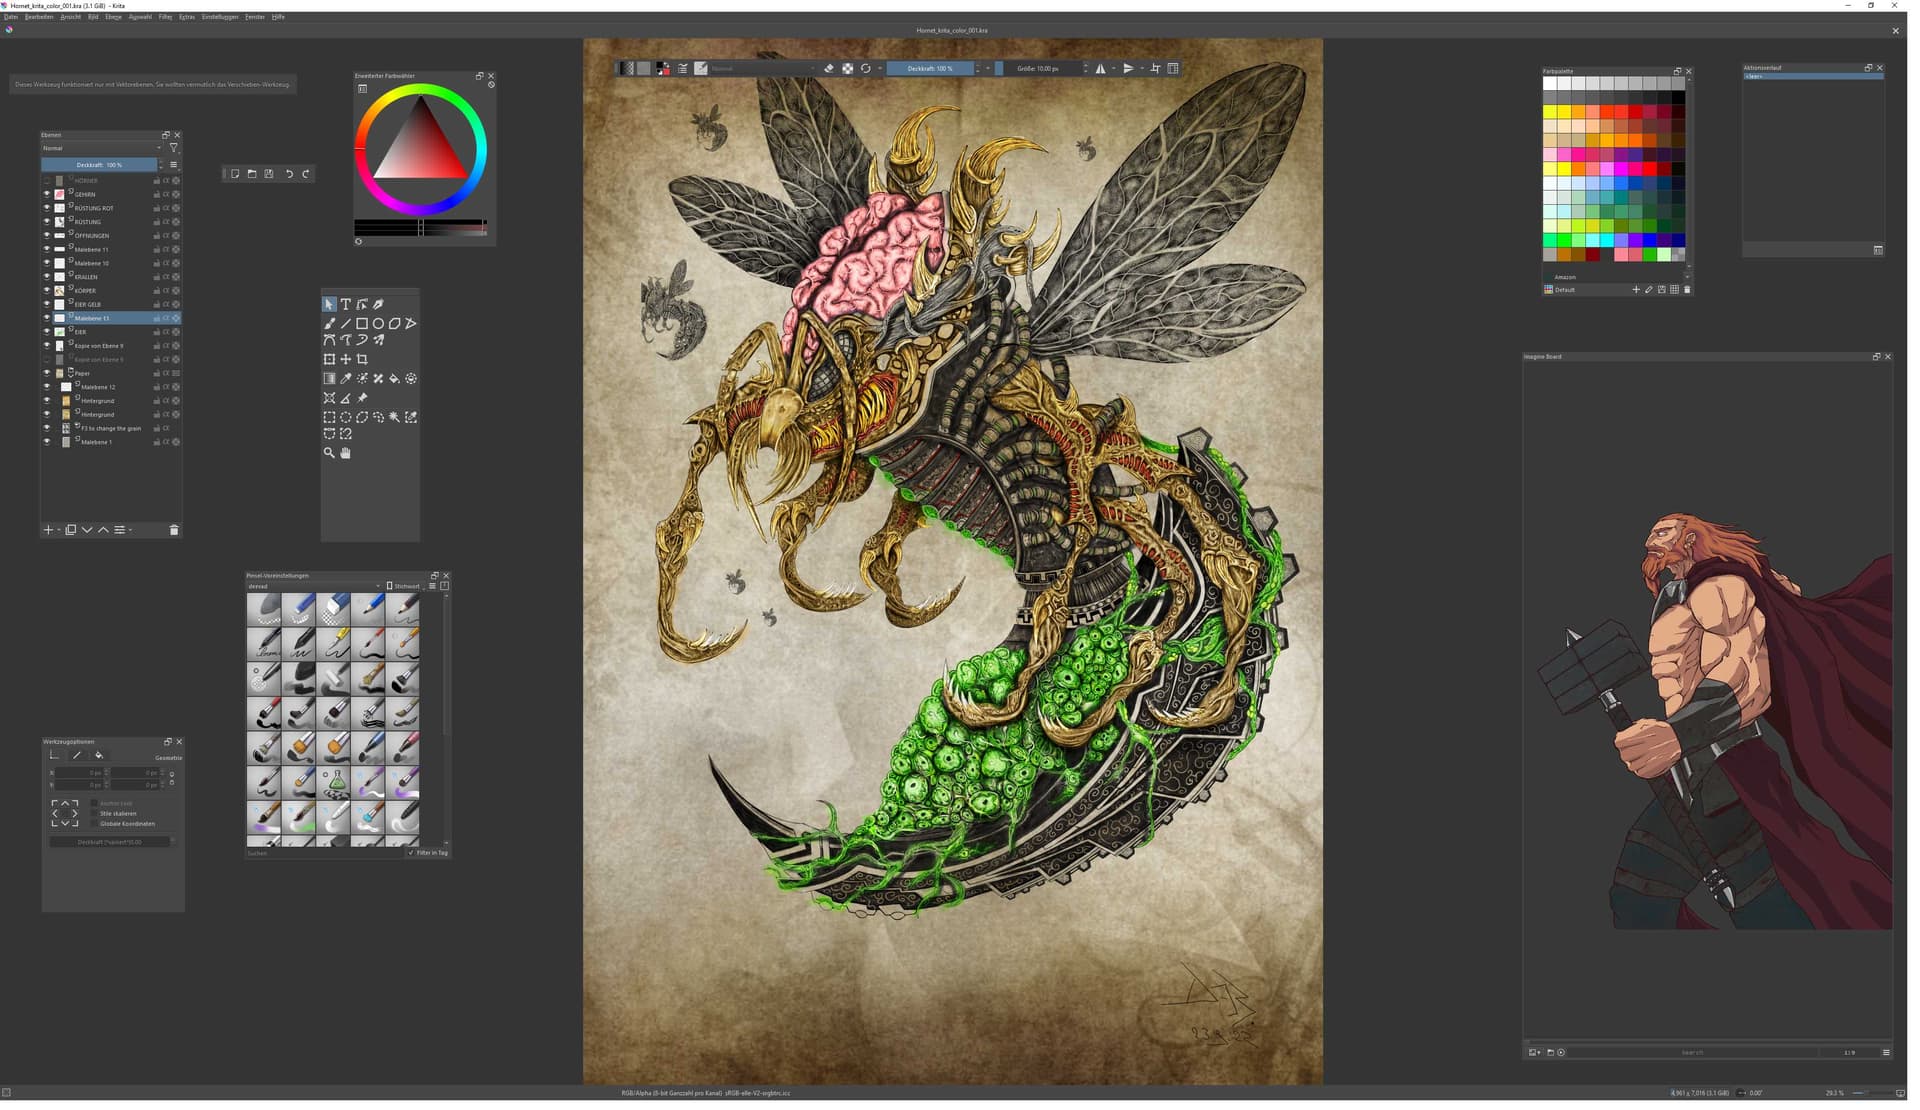1920x1110 pixels.
Task: Select the Text tool in toolbox
Action: pos(346,305)
